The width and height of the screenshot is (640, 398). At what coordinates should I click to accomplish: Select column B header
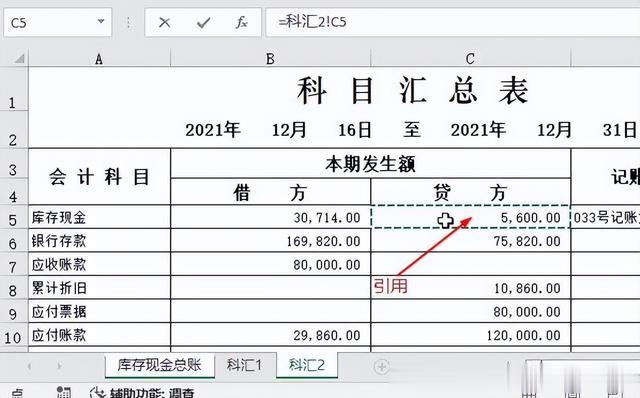pyautogui.click(x=270, y=59)
